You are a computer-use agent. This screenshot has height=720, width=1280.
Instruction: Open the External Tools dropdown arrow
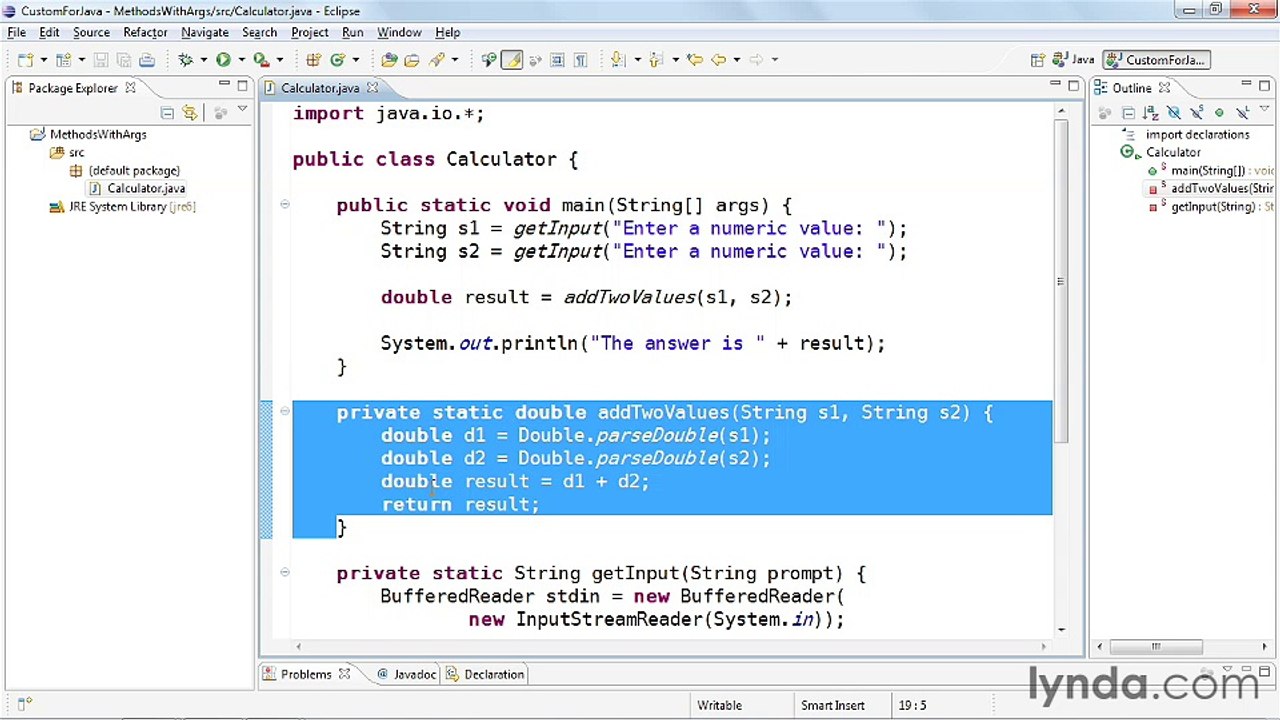(279, 60)
